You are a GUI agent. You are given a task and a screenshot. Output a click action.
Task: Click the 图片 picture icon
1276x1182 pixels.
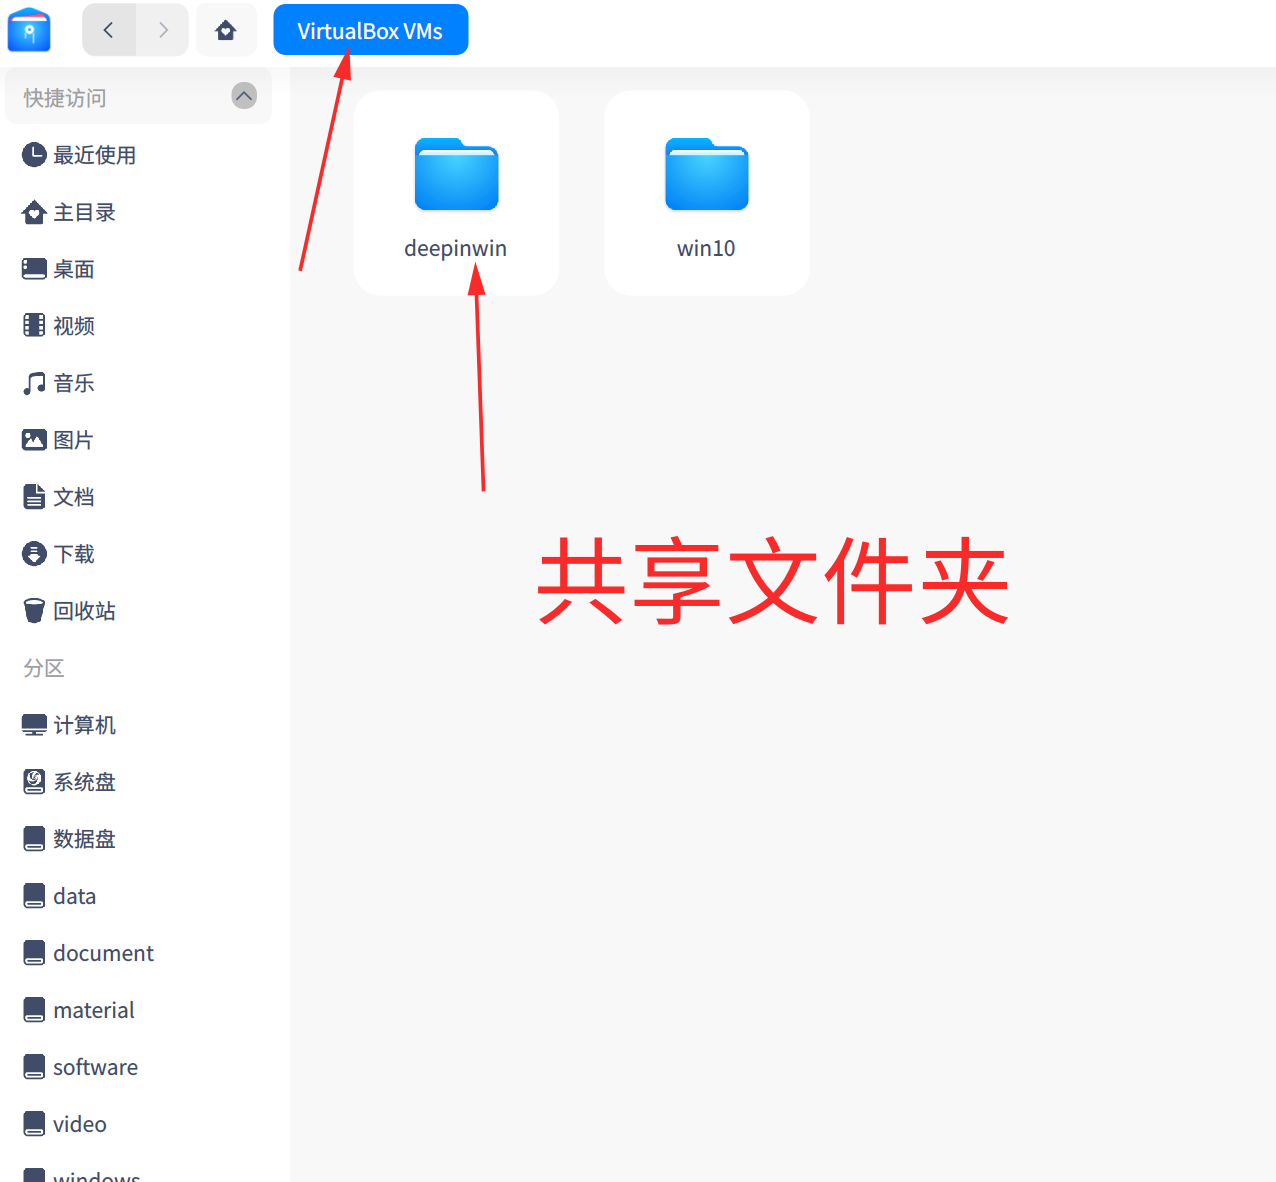point(34,440)
